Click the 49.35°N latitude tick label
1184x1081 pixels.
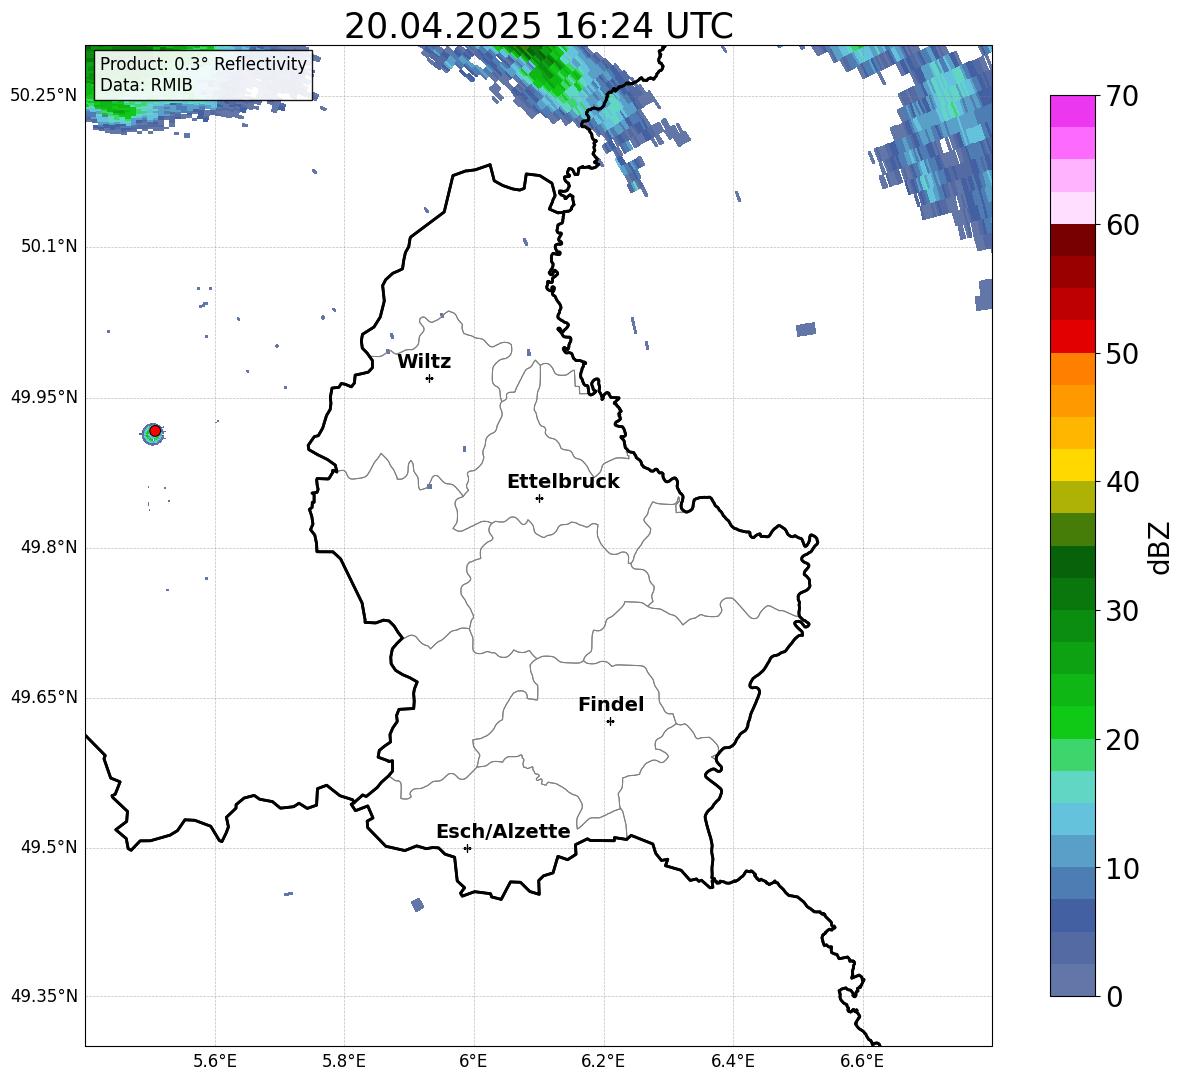44,996
